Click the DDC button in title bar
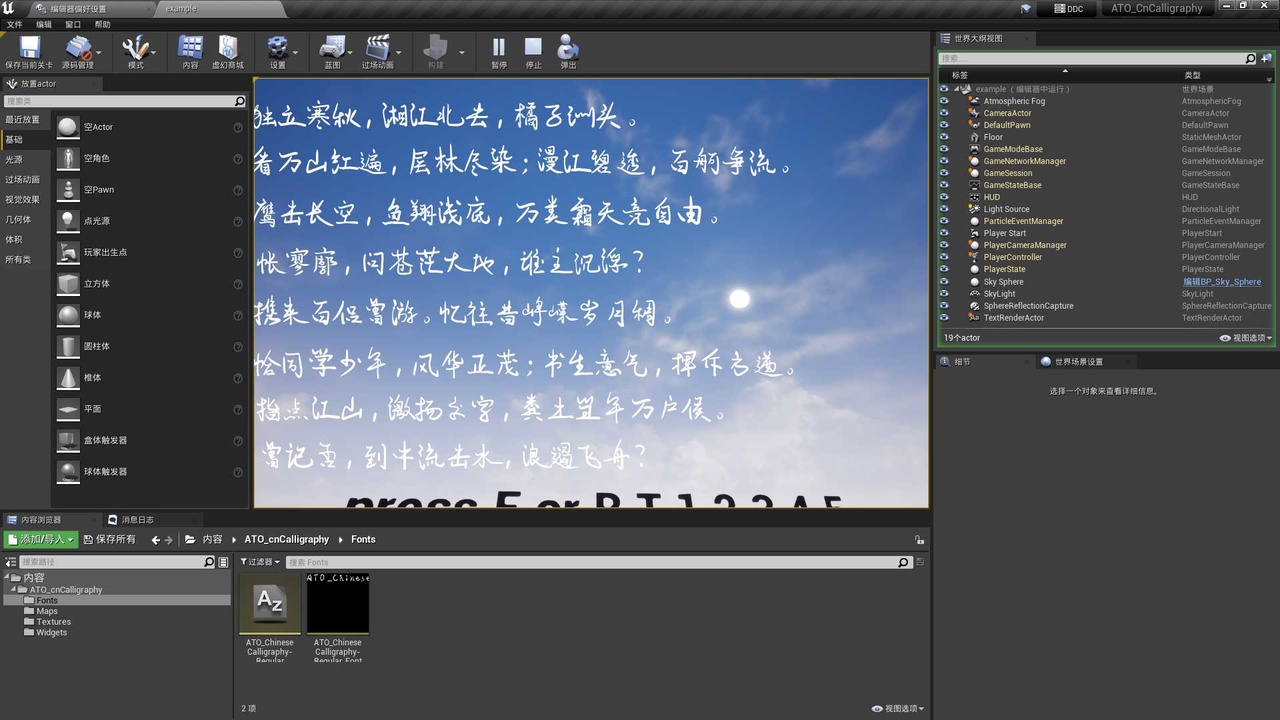 (1067, 8)
